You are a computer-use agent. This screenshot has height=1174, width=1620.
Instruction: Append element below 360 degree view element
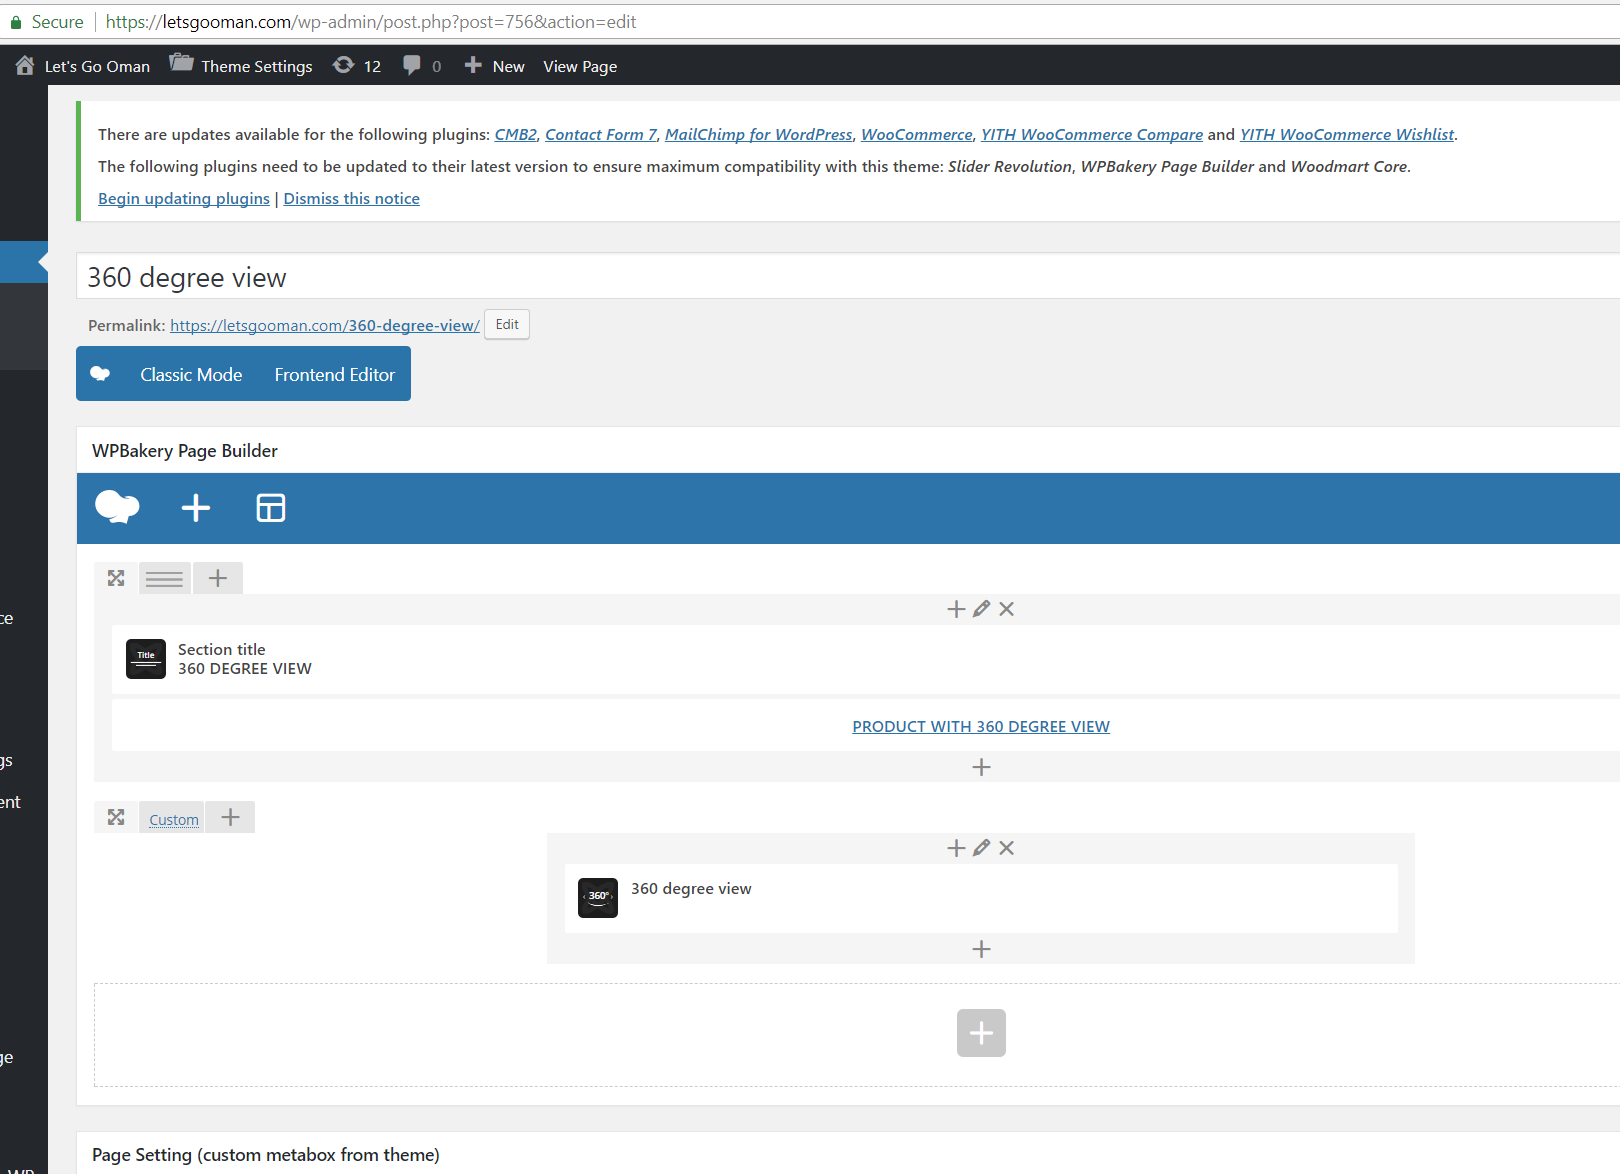pyautogui.click(x=982, y=949)
